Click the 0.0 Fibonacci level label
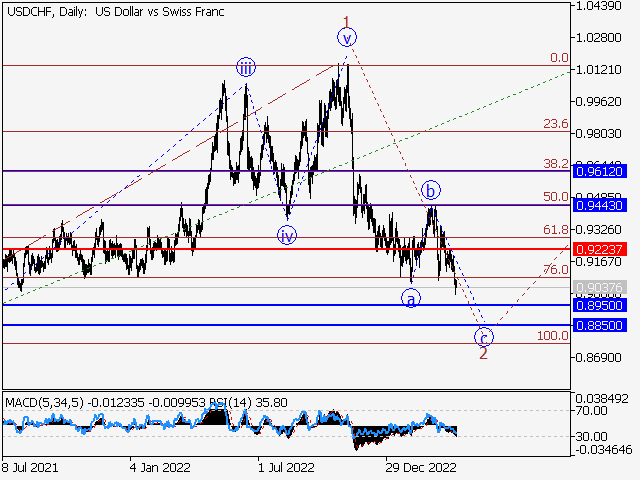The image size is (640, 480). click(559, 58)
